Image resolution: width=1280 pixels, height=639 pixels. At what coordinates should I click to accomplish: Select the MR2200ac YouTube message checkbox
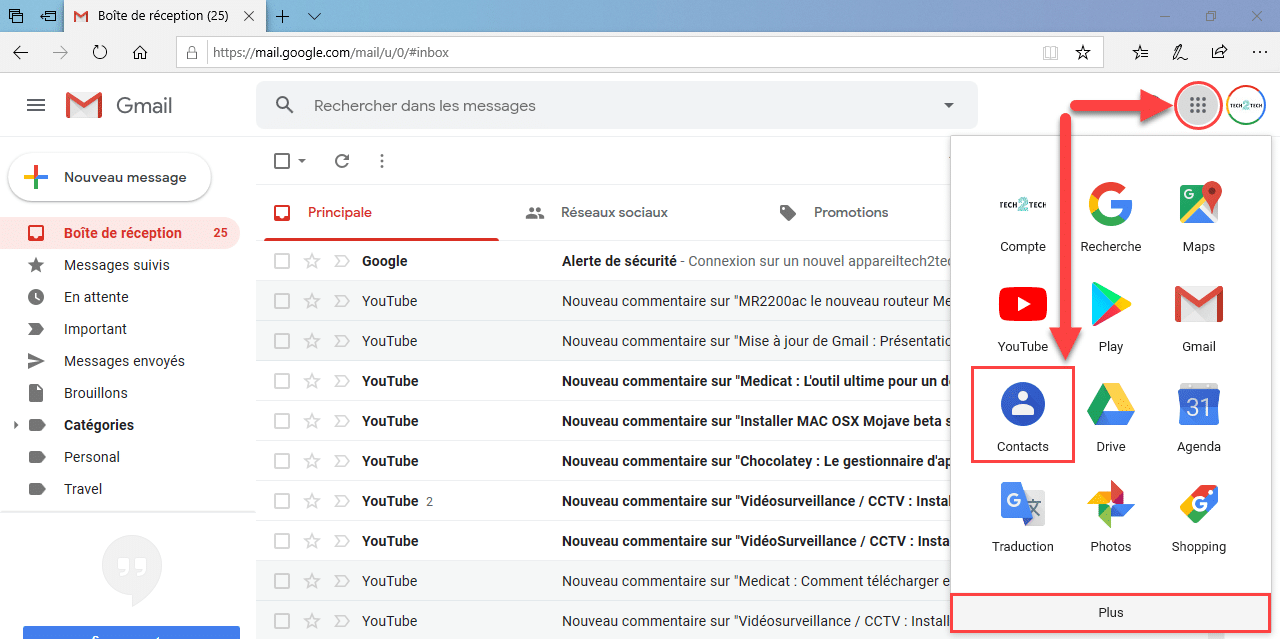(x=282, y=301)
